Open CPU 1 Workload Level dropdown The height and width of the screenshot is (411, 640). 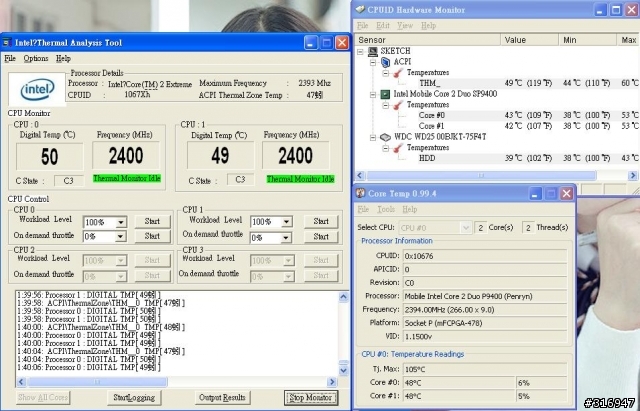[287, 222]
